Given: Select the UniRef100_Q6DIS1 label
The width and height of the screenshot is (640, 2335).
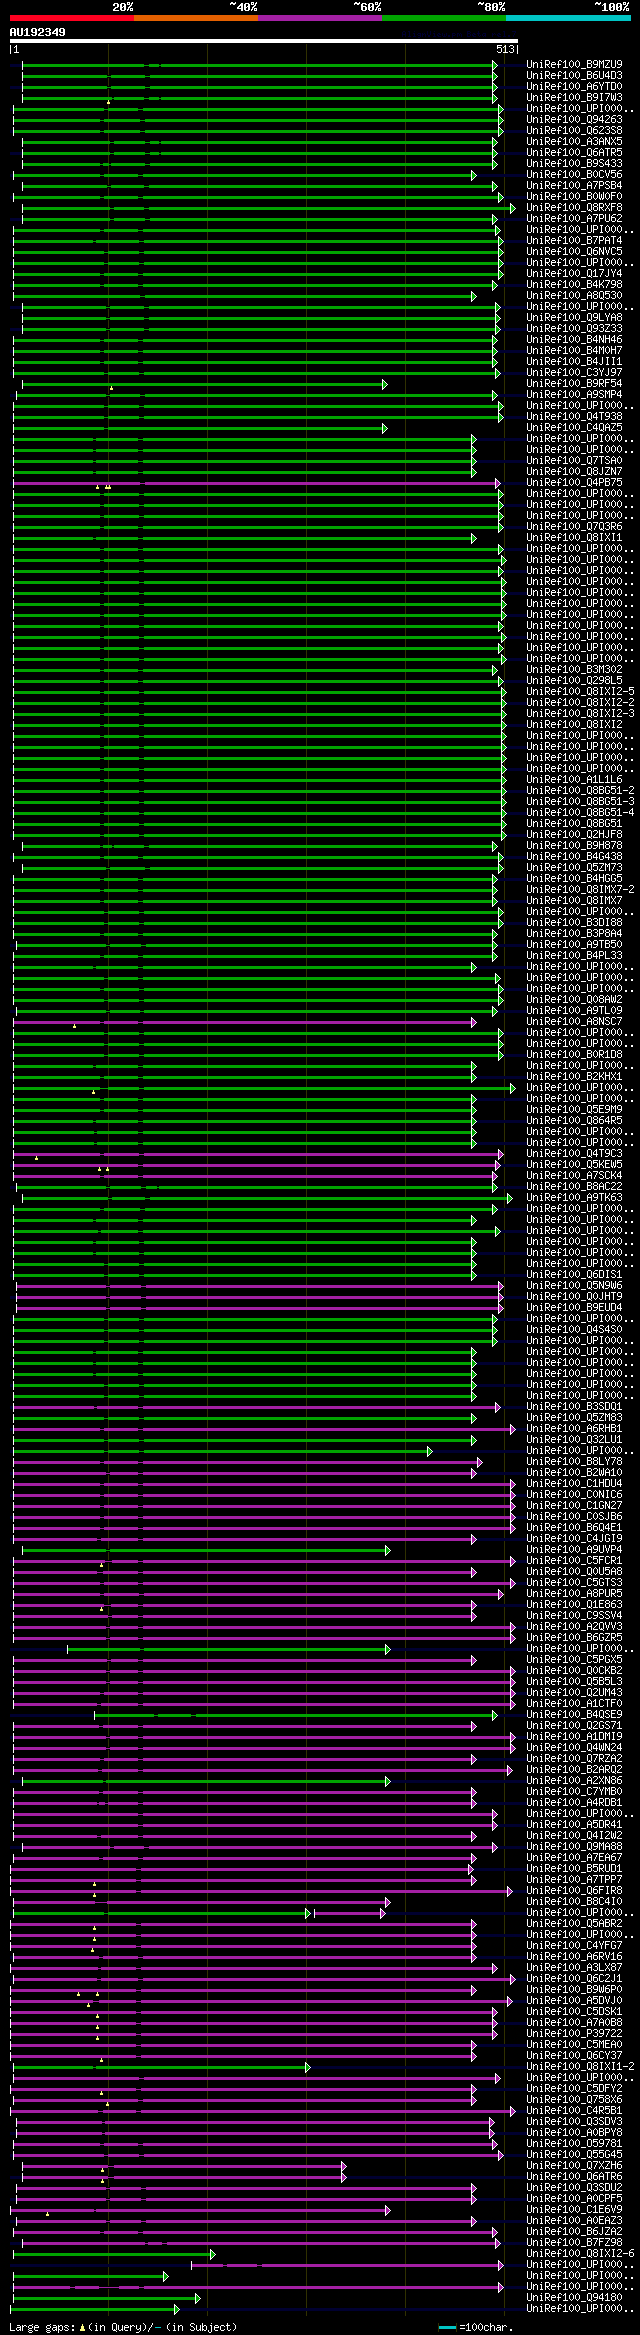Looking at the screenshot, I should click(574, 1275).
